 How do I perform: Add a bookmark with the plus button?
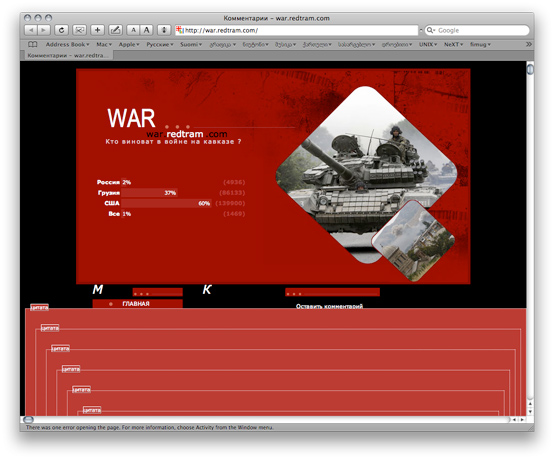coord(97,30)
